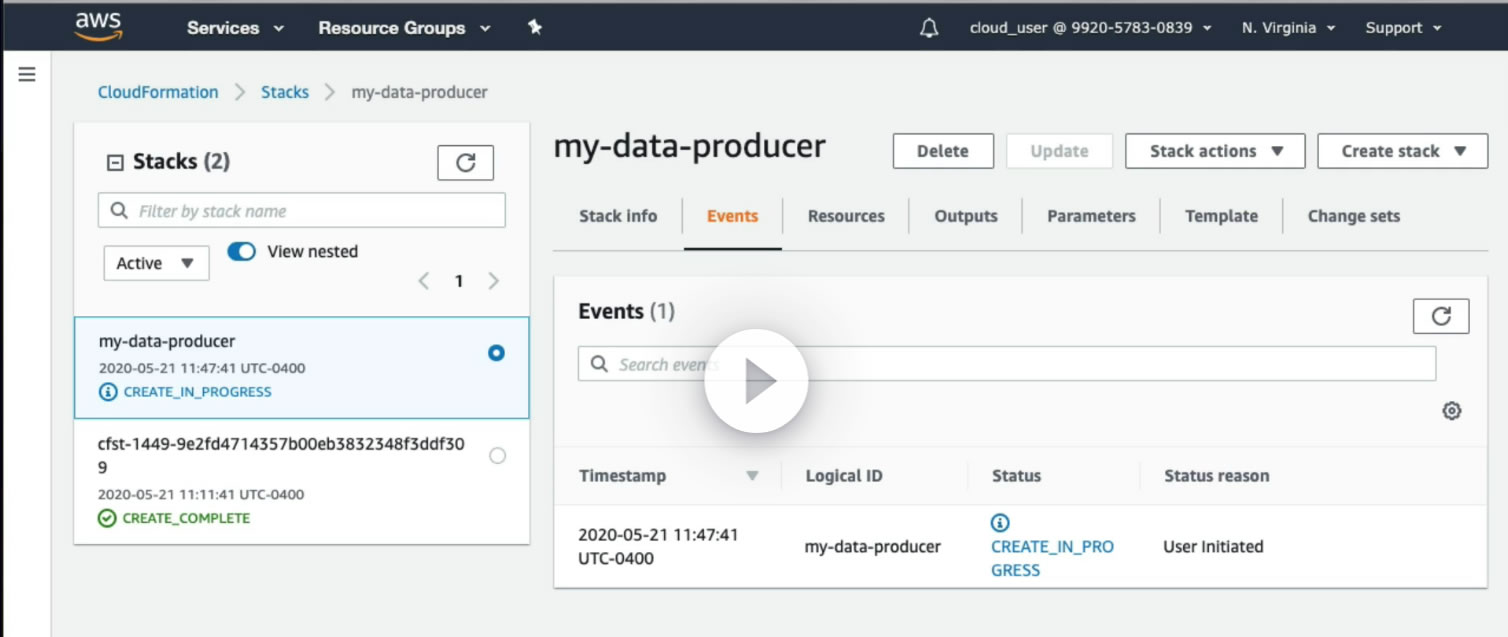Select the my-data-producer stack radio button
The height and width of the screenshot is (637, 1508).
click(496, 353)
